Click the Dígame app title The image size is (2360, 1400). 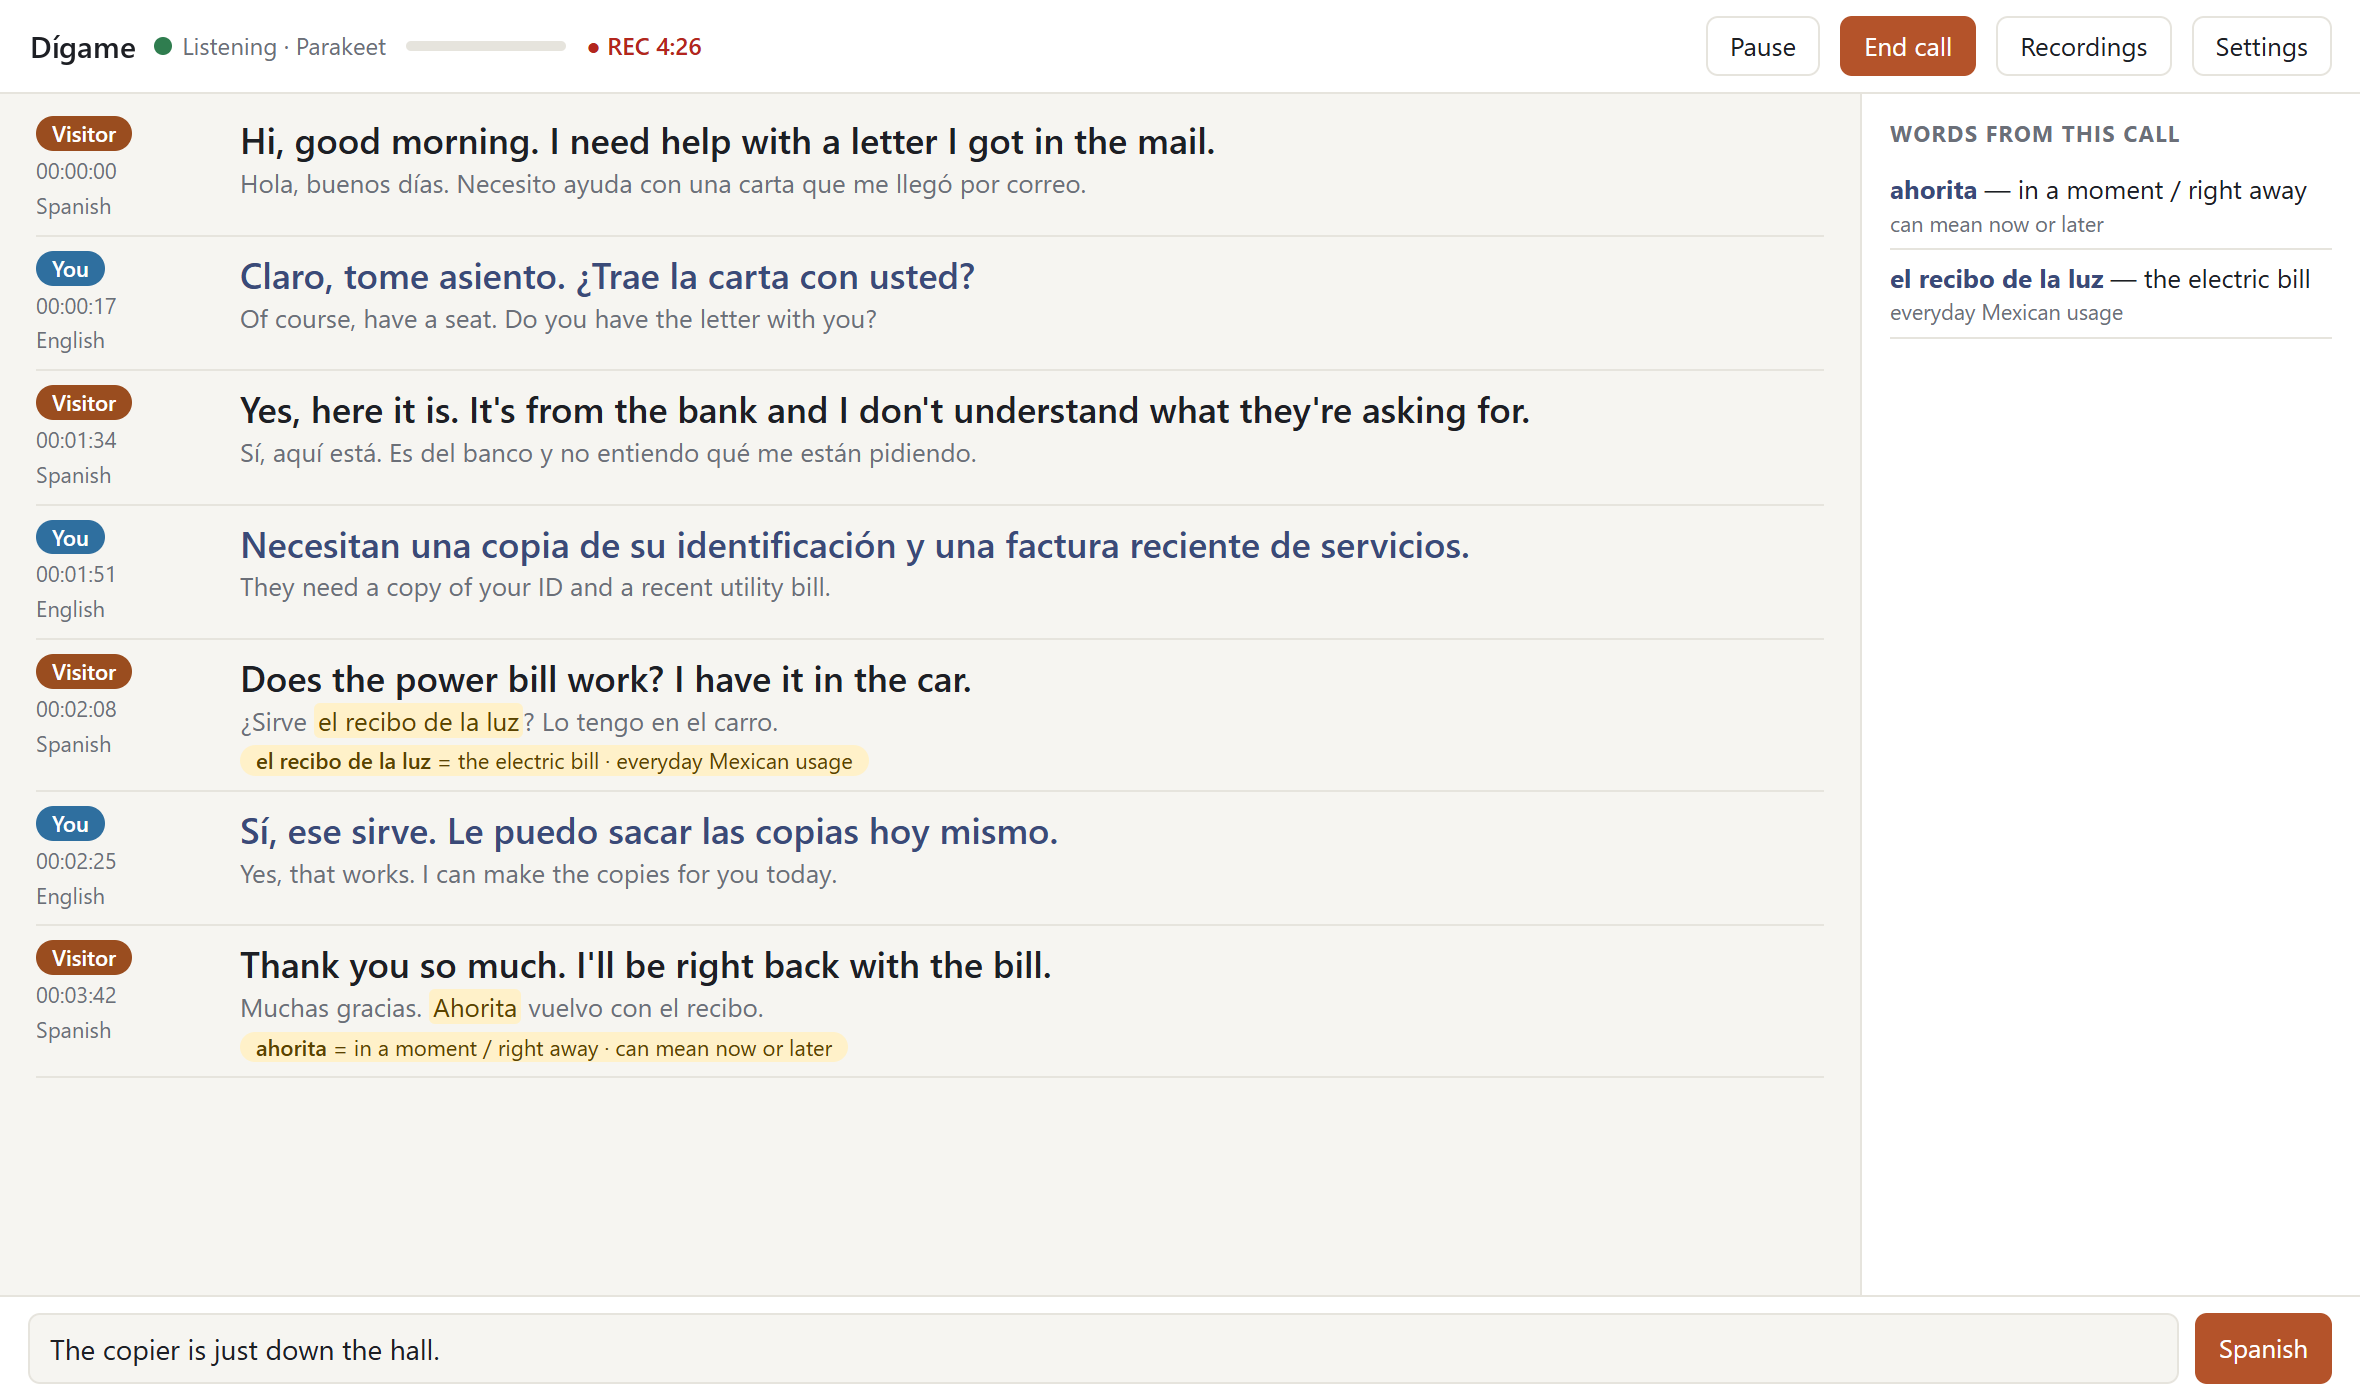[83, 47]
